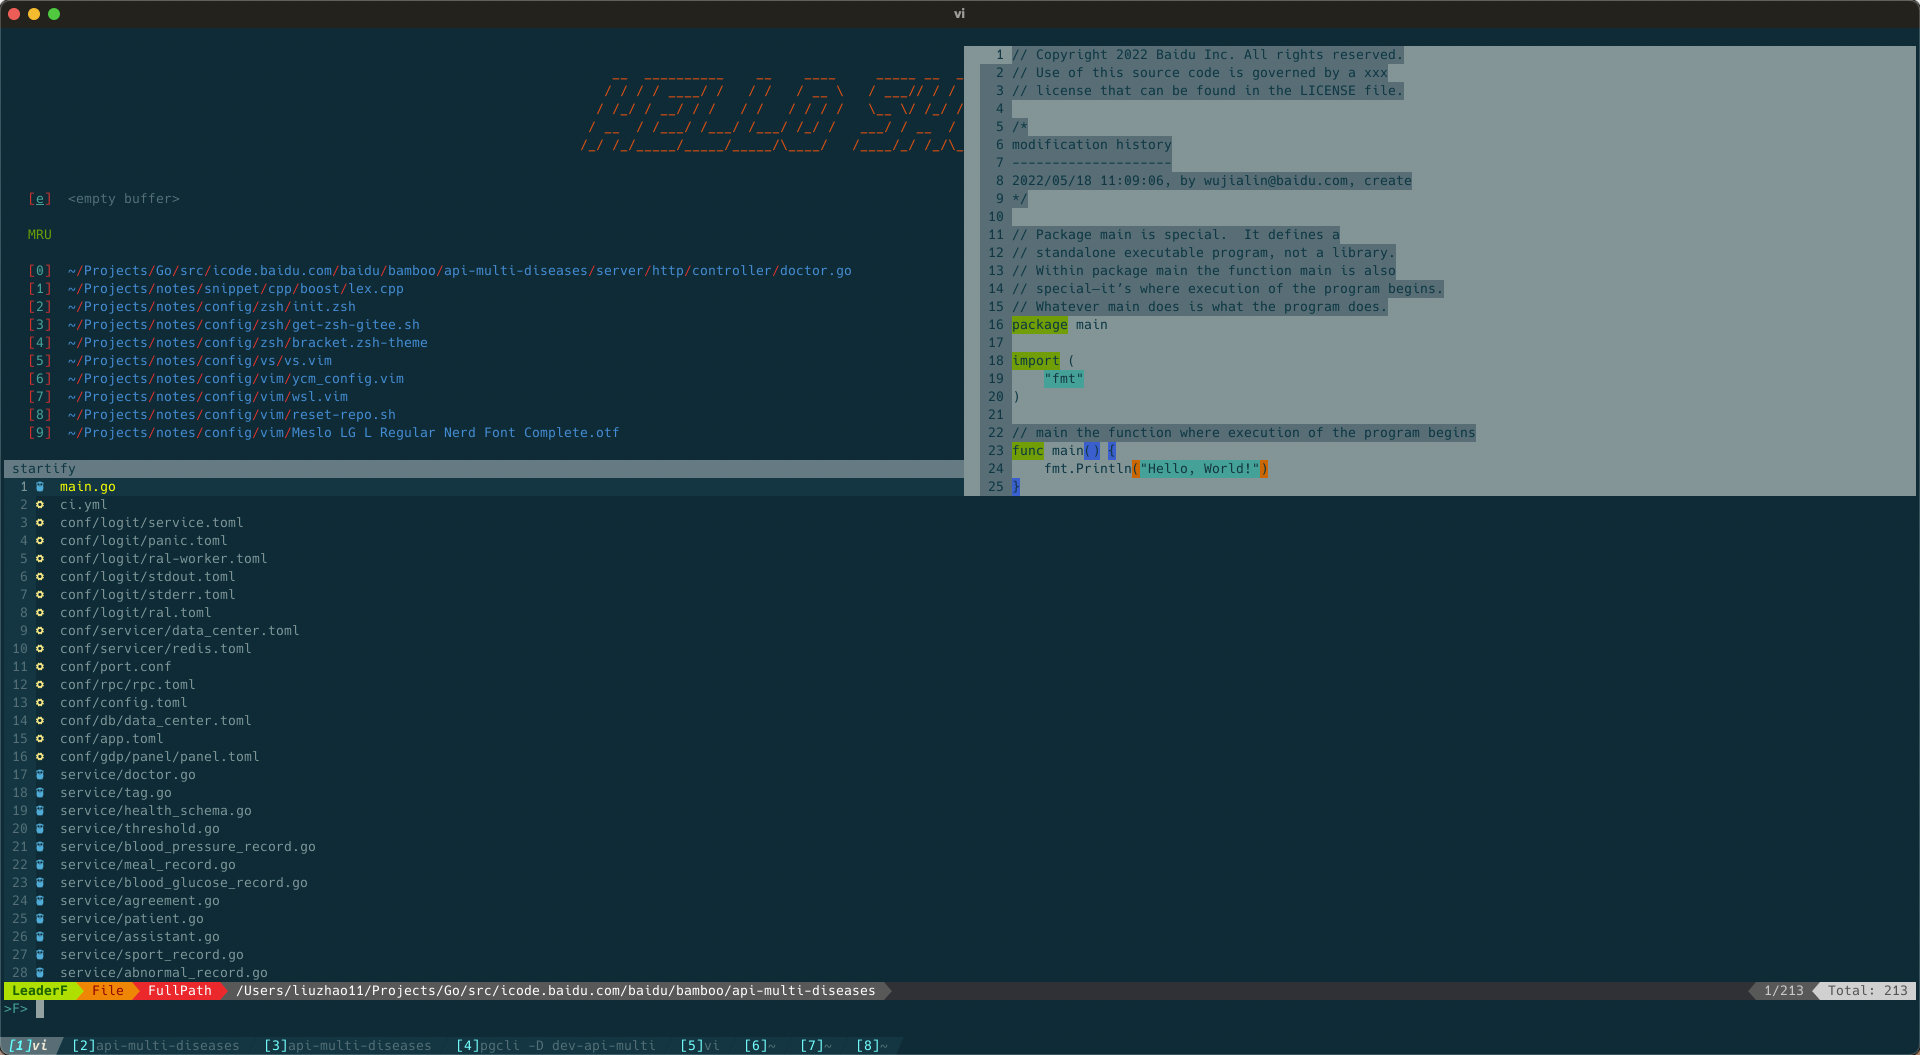Click the green macOS zoom button
Screen dimensions: 1920x1055
54,14
